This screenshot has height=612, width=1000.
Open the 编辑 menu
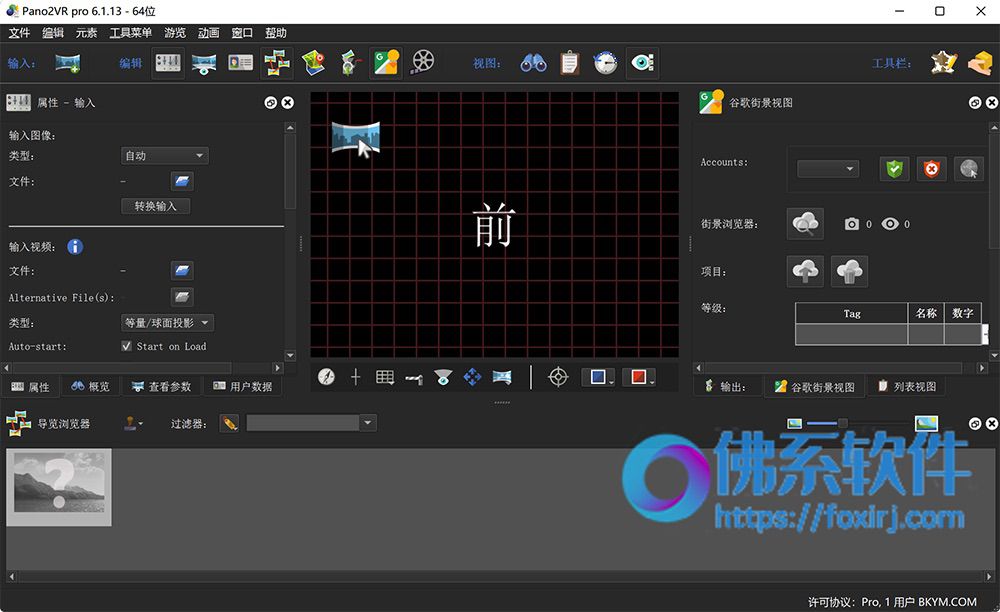point(53,33)
